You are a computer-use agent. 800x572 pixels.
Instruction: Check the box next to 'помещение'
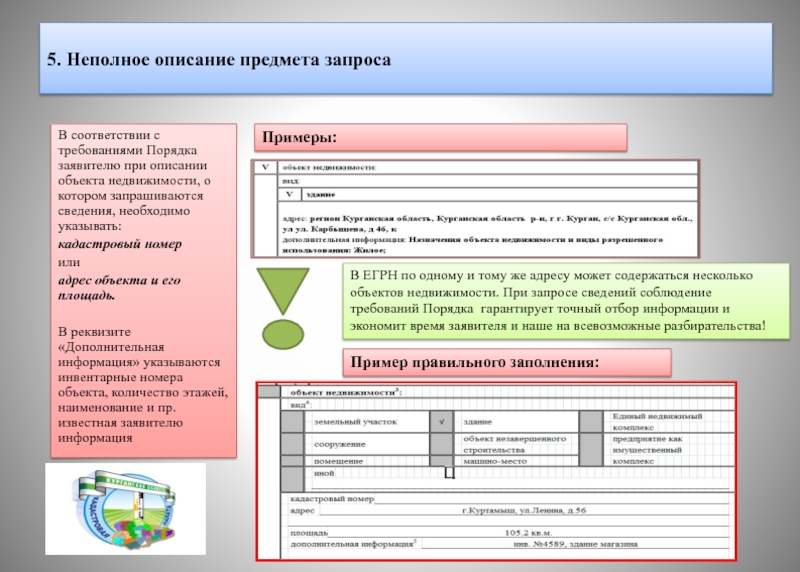(292, 461)
